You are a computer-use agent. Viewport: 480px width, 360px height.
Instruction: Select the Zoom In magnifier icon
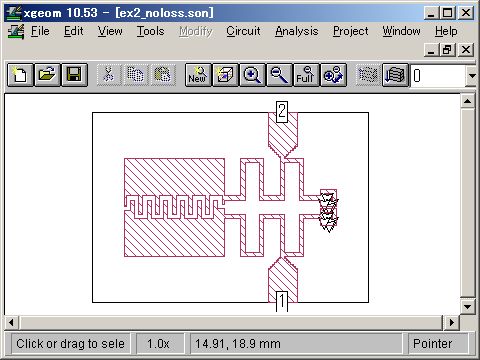[x=252, y=75]
